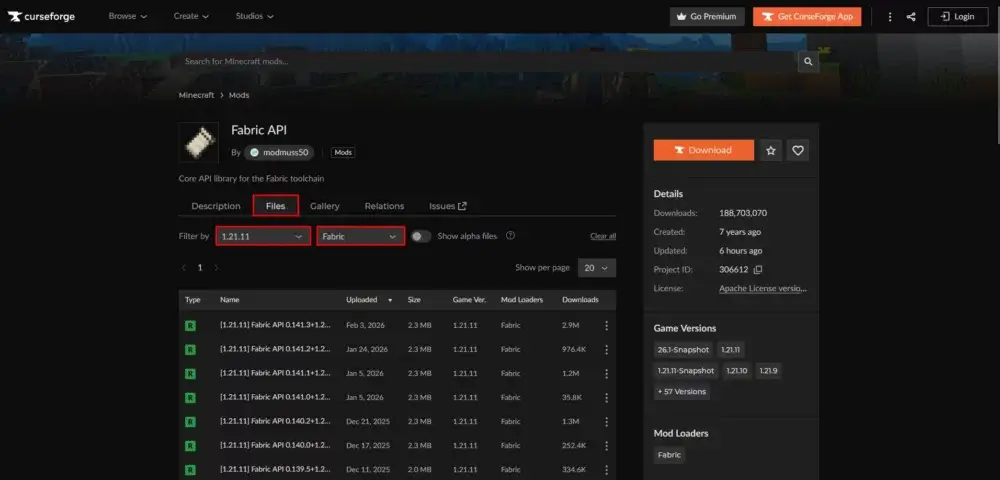Switch to the Files tab
The width and height of the screenshot is (1000, 480).
275,206
